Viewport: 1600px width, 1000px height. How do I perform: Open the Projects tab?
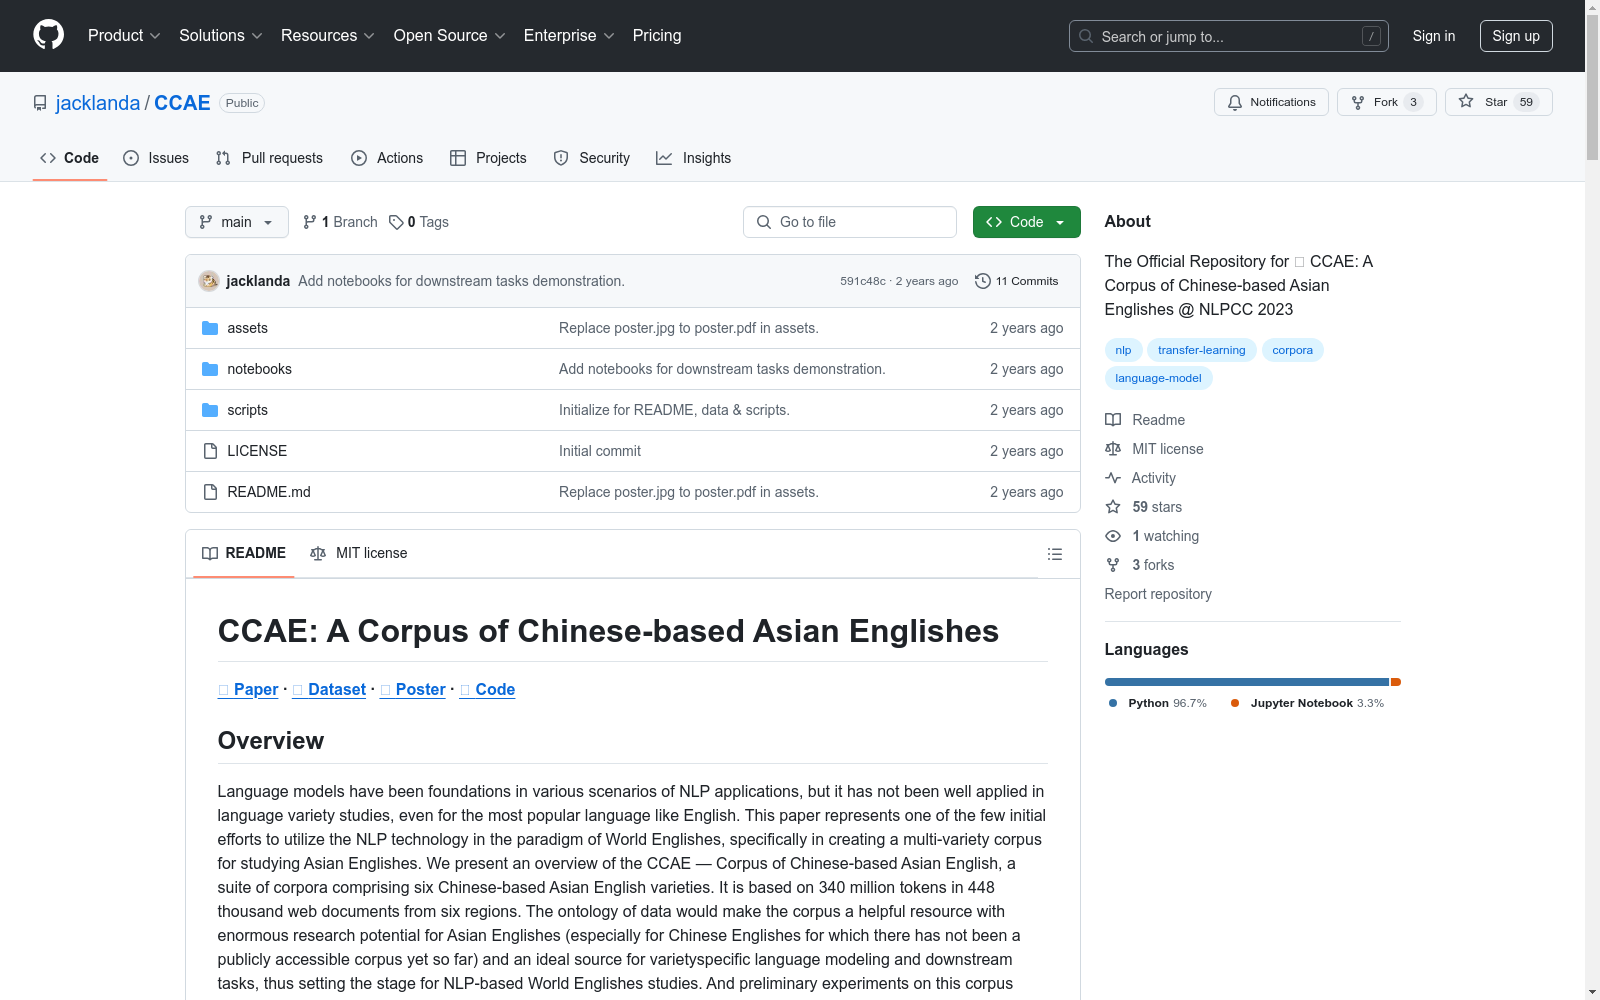(x=488, y=158)
